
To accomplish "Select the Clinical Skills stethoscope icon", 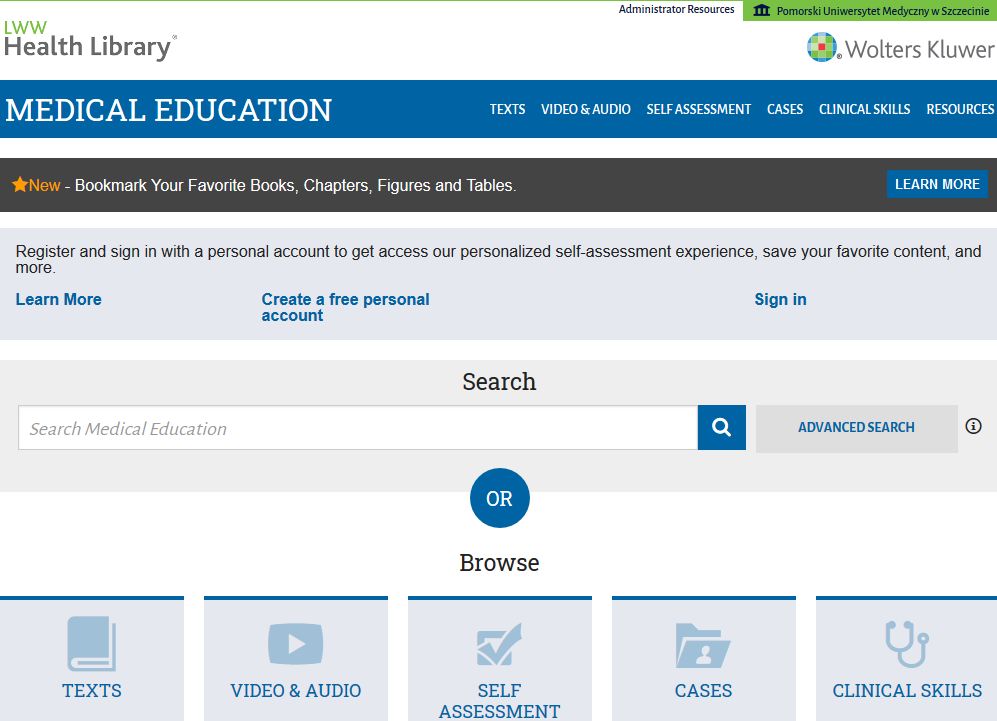I will click(x=906, y=643).
